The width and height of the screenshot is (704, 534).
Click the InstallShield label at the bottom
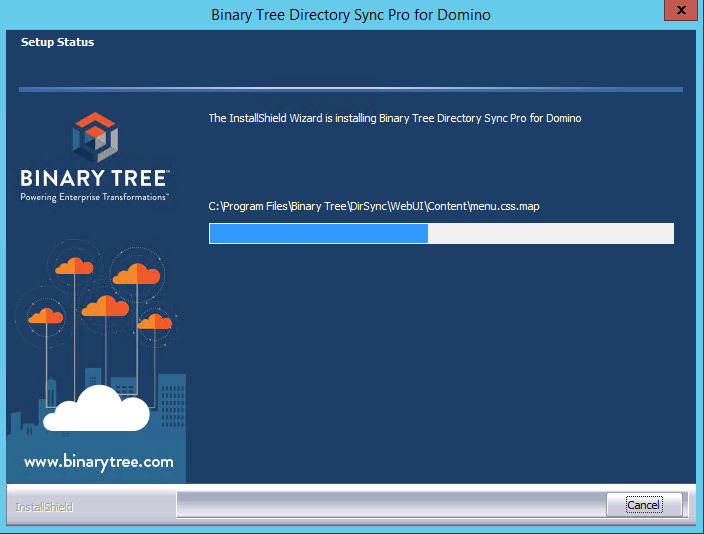[44, 507]
